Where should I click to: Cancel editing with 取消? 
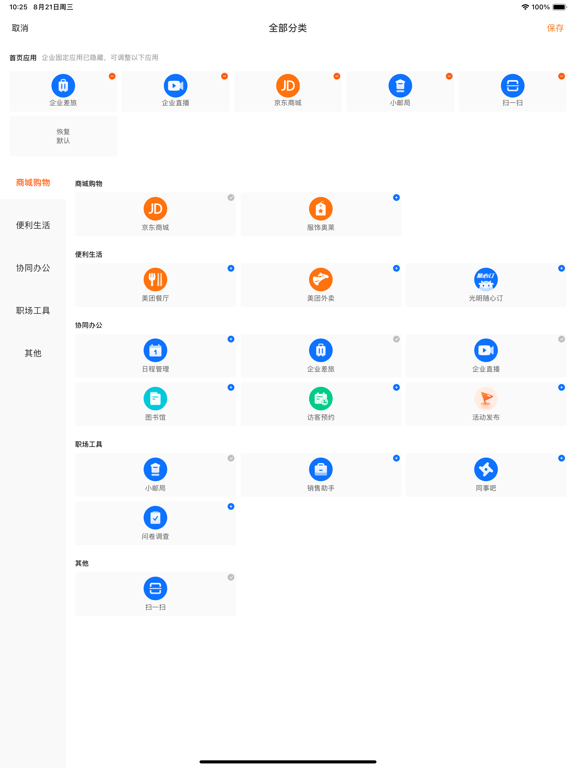point(20,28)
